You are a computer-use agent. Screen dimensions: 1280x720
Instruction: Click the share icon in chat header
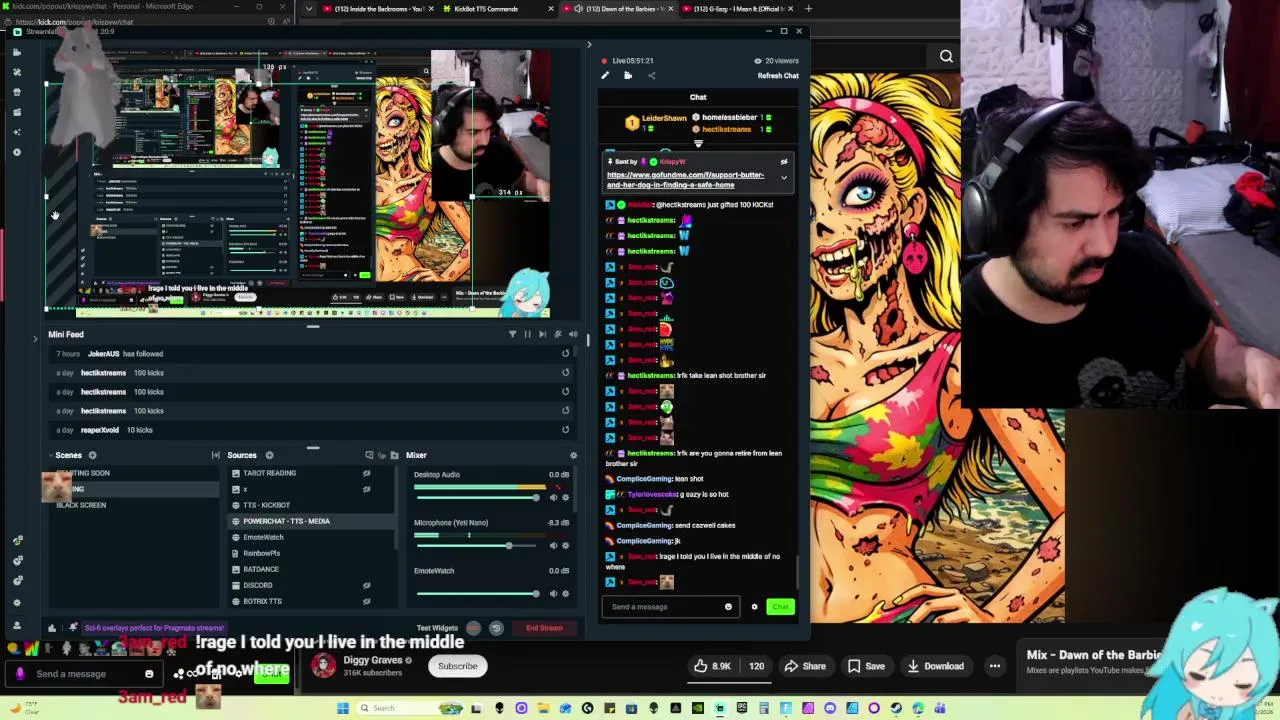(651, 76)
